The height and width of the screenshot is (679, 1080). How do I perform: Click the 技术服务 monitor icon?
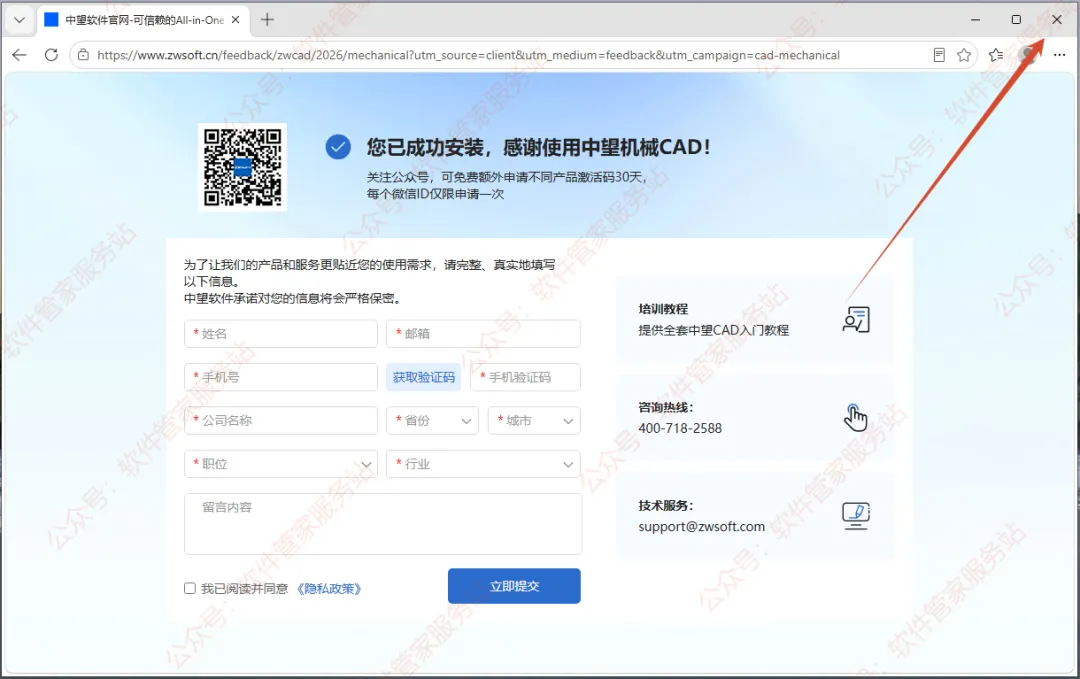pyautogui.click(x=856, y=516)
